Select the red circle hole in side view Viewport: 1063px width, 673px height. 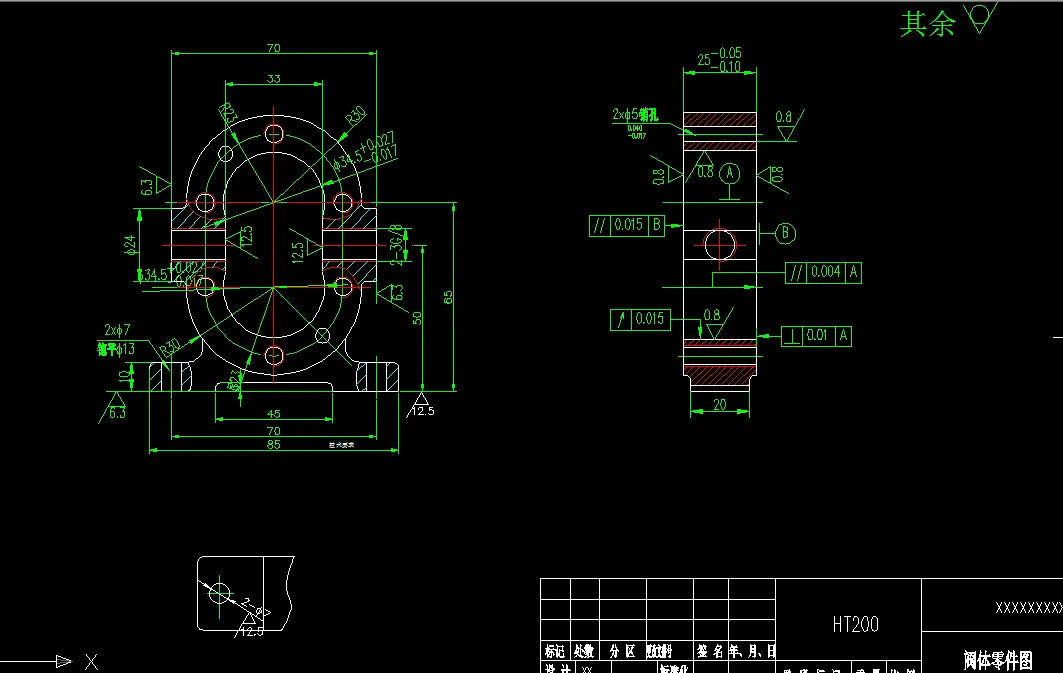(719, 245)
